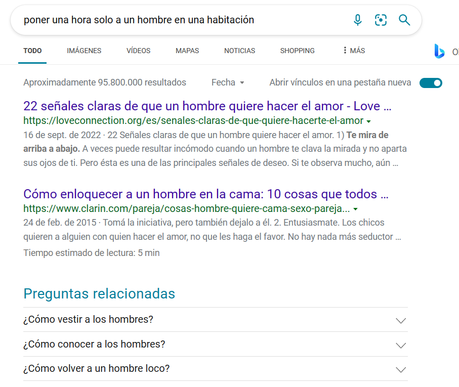
Task: Click the Abrir vínculos en una pestaña nueva label
Action: pyautogui.click(x=340, y=82)
